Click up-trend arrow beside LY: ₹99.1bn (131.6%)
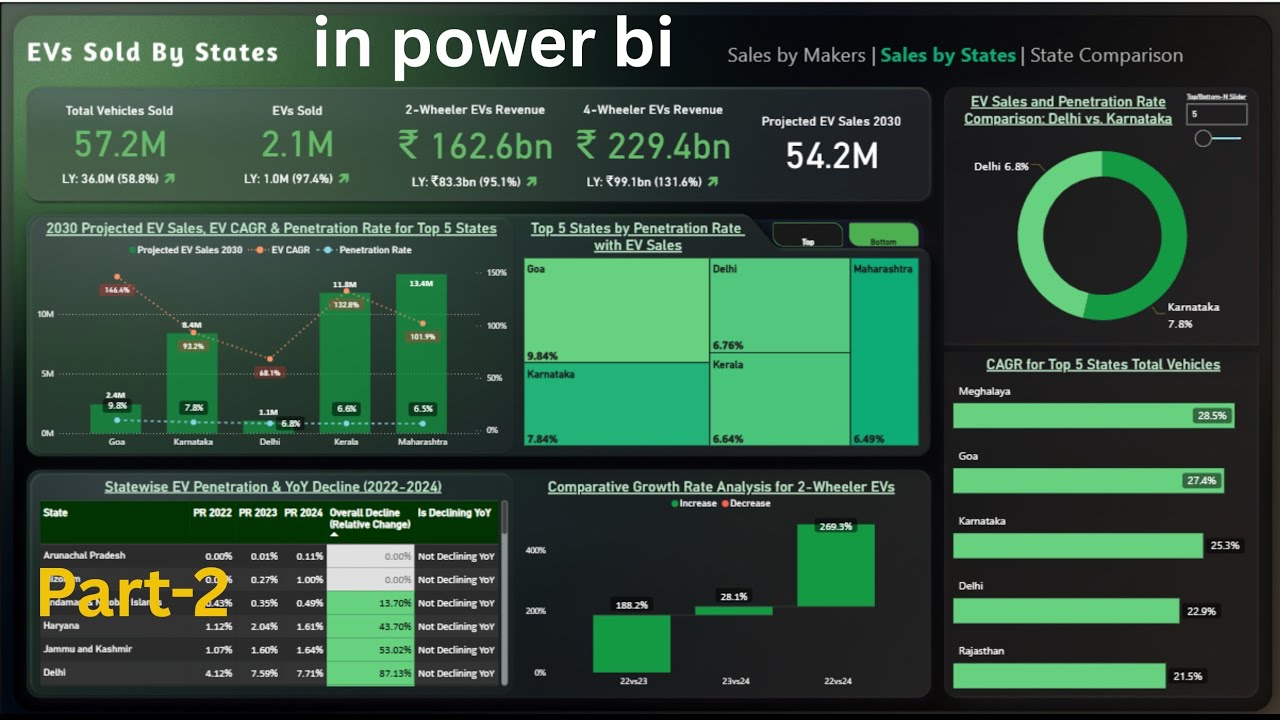Viewport: 1280px width, 720px height. pyautogui.click(x=711, y=182)
